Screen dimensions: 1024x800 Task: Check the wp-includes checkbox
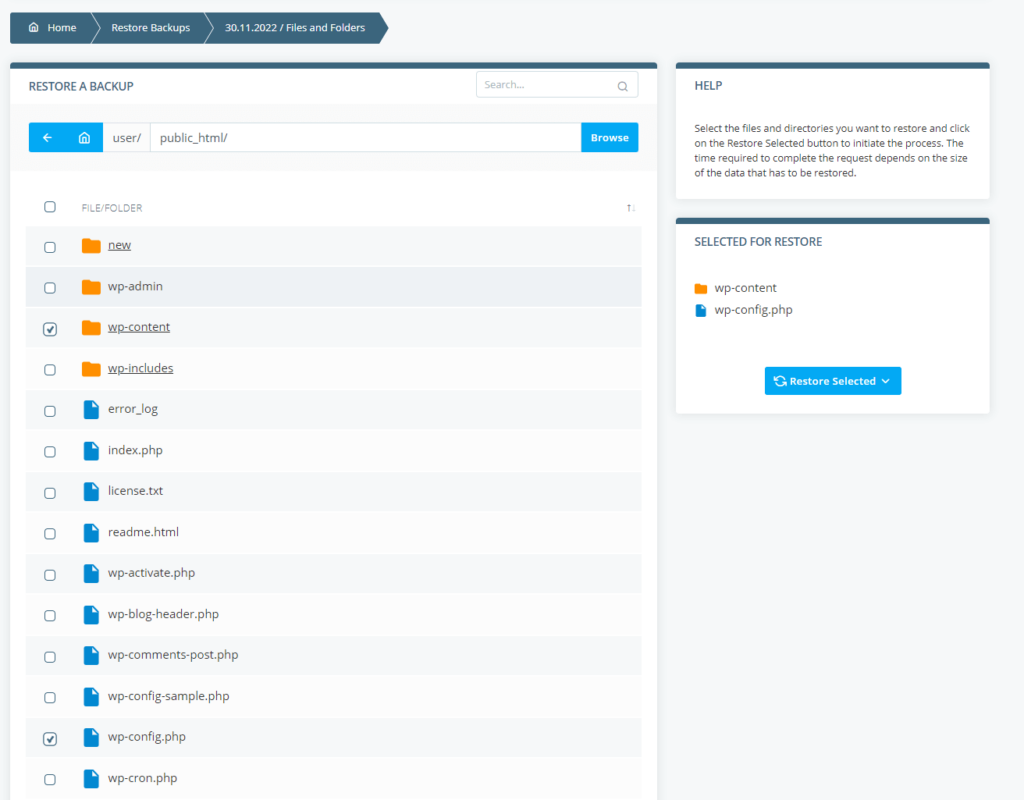50,369
